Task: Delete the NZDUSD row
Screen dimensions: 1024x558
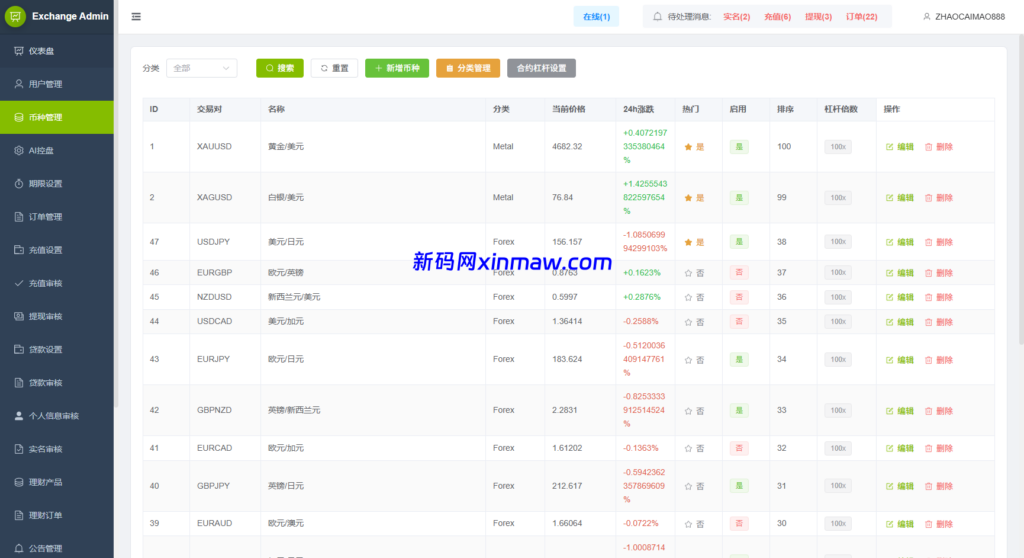Action: pos(938,297)
